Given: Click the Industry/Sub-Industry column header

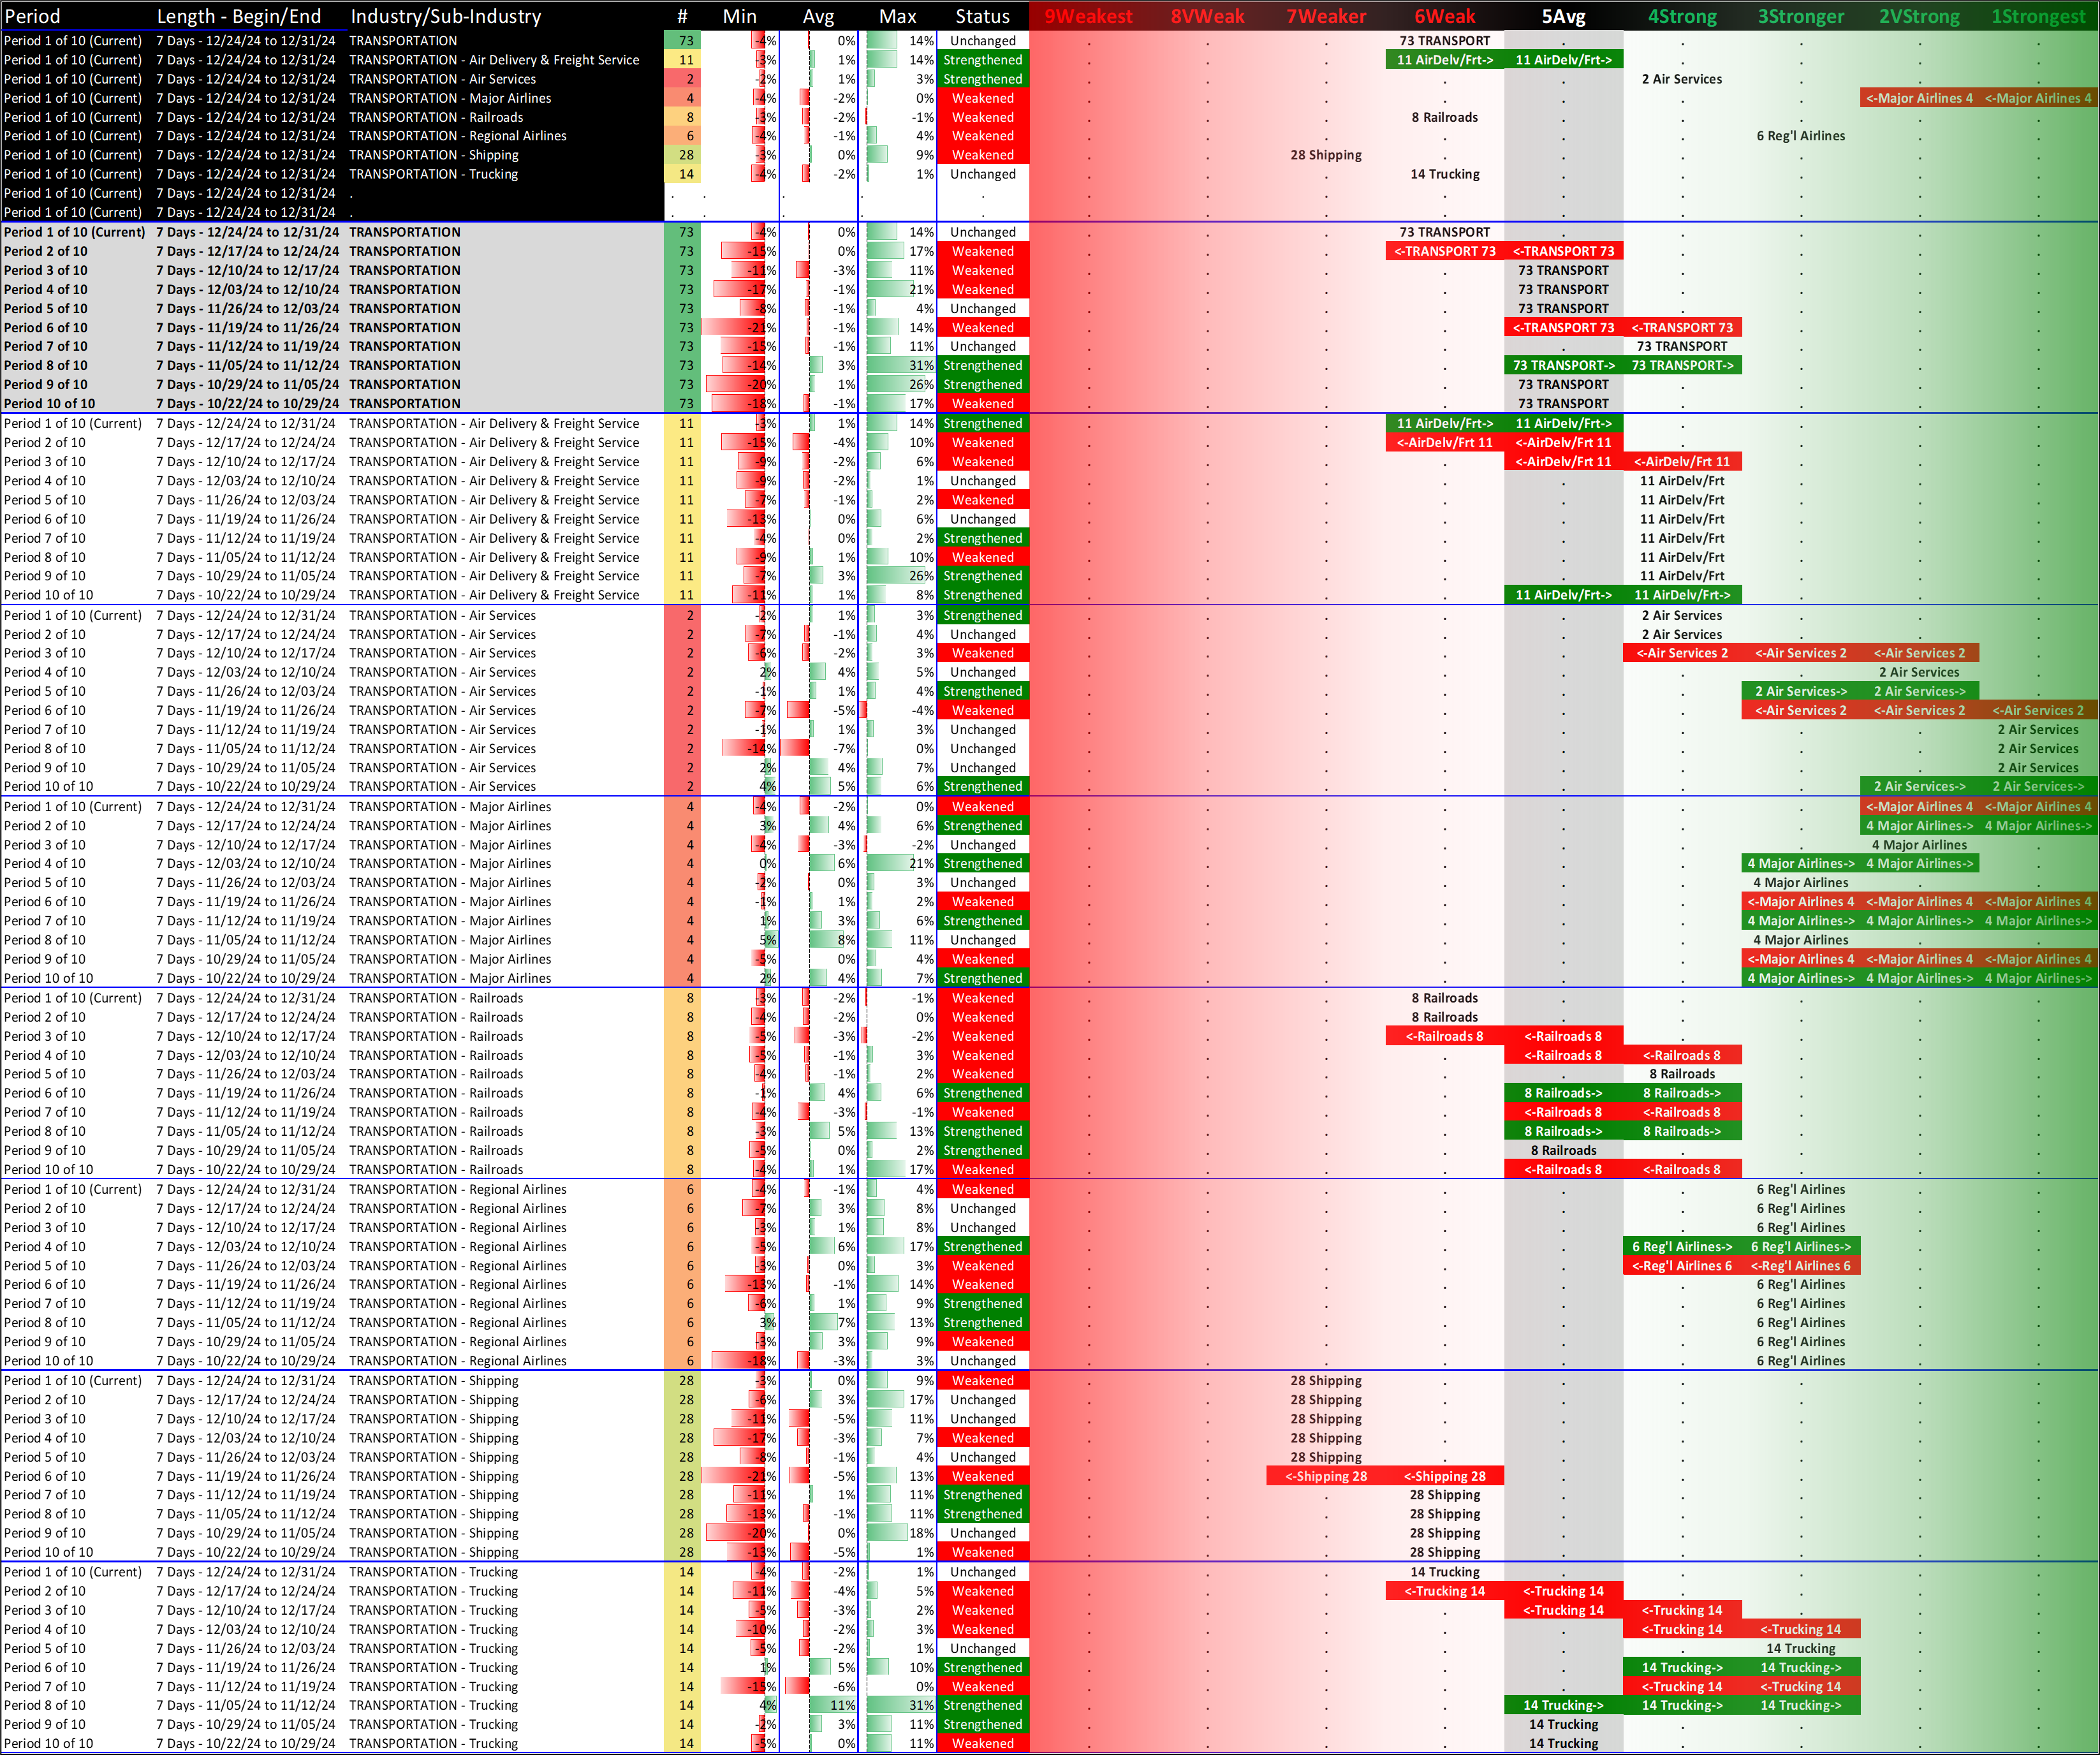Looking at the screenshot, I should 445,16.
